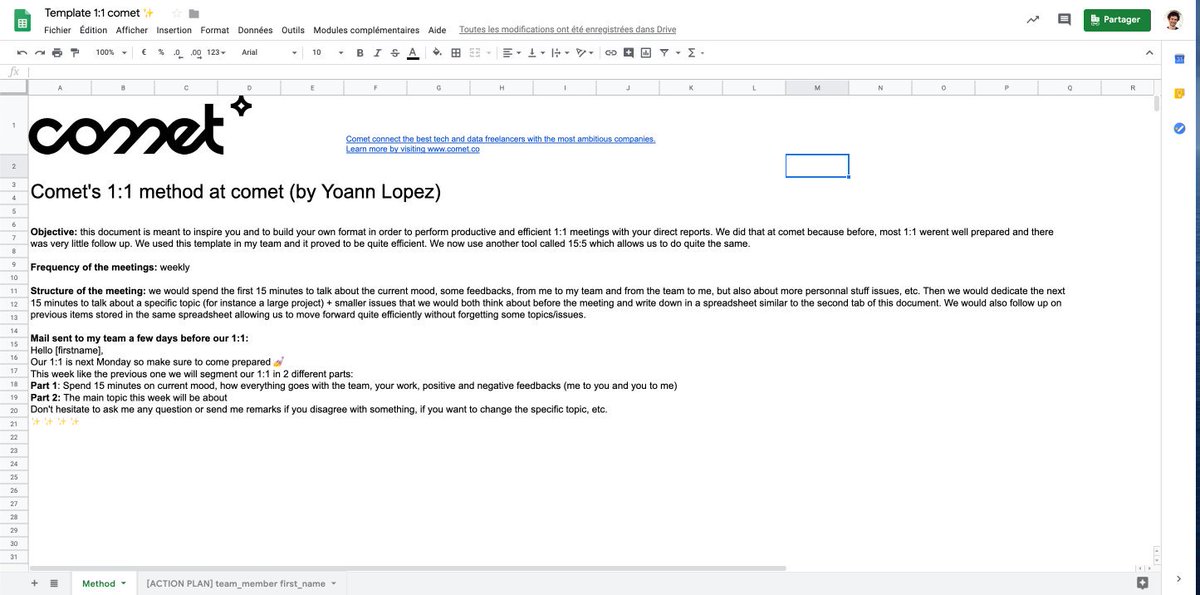
Task: Toggle bold formatting
Action: pyautogui.click(x=360, y=53)
